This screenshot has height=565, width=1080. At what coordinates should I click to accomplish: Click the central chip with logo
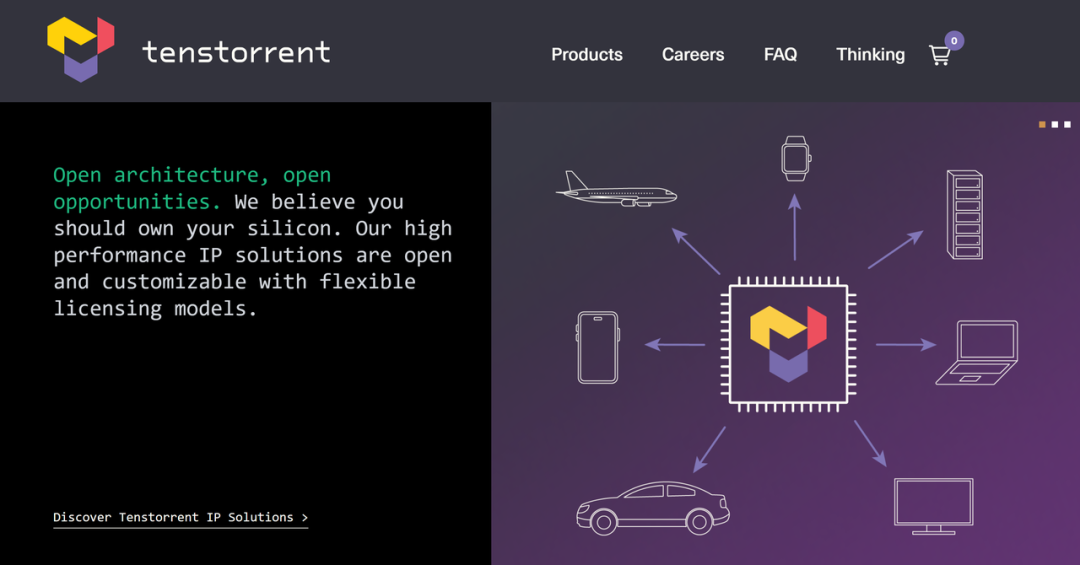coord(788,345)
